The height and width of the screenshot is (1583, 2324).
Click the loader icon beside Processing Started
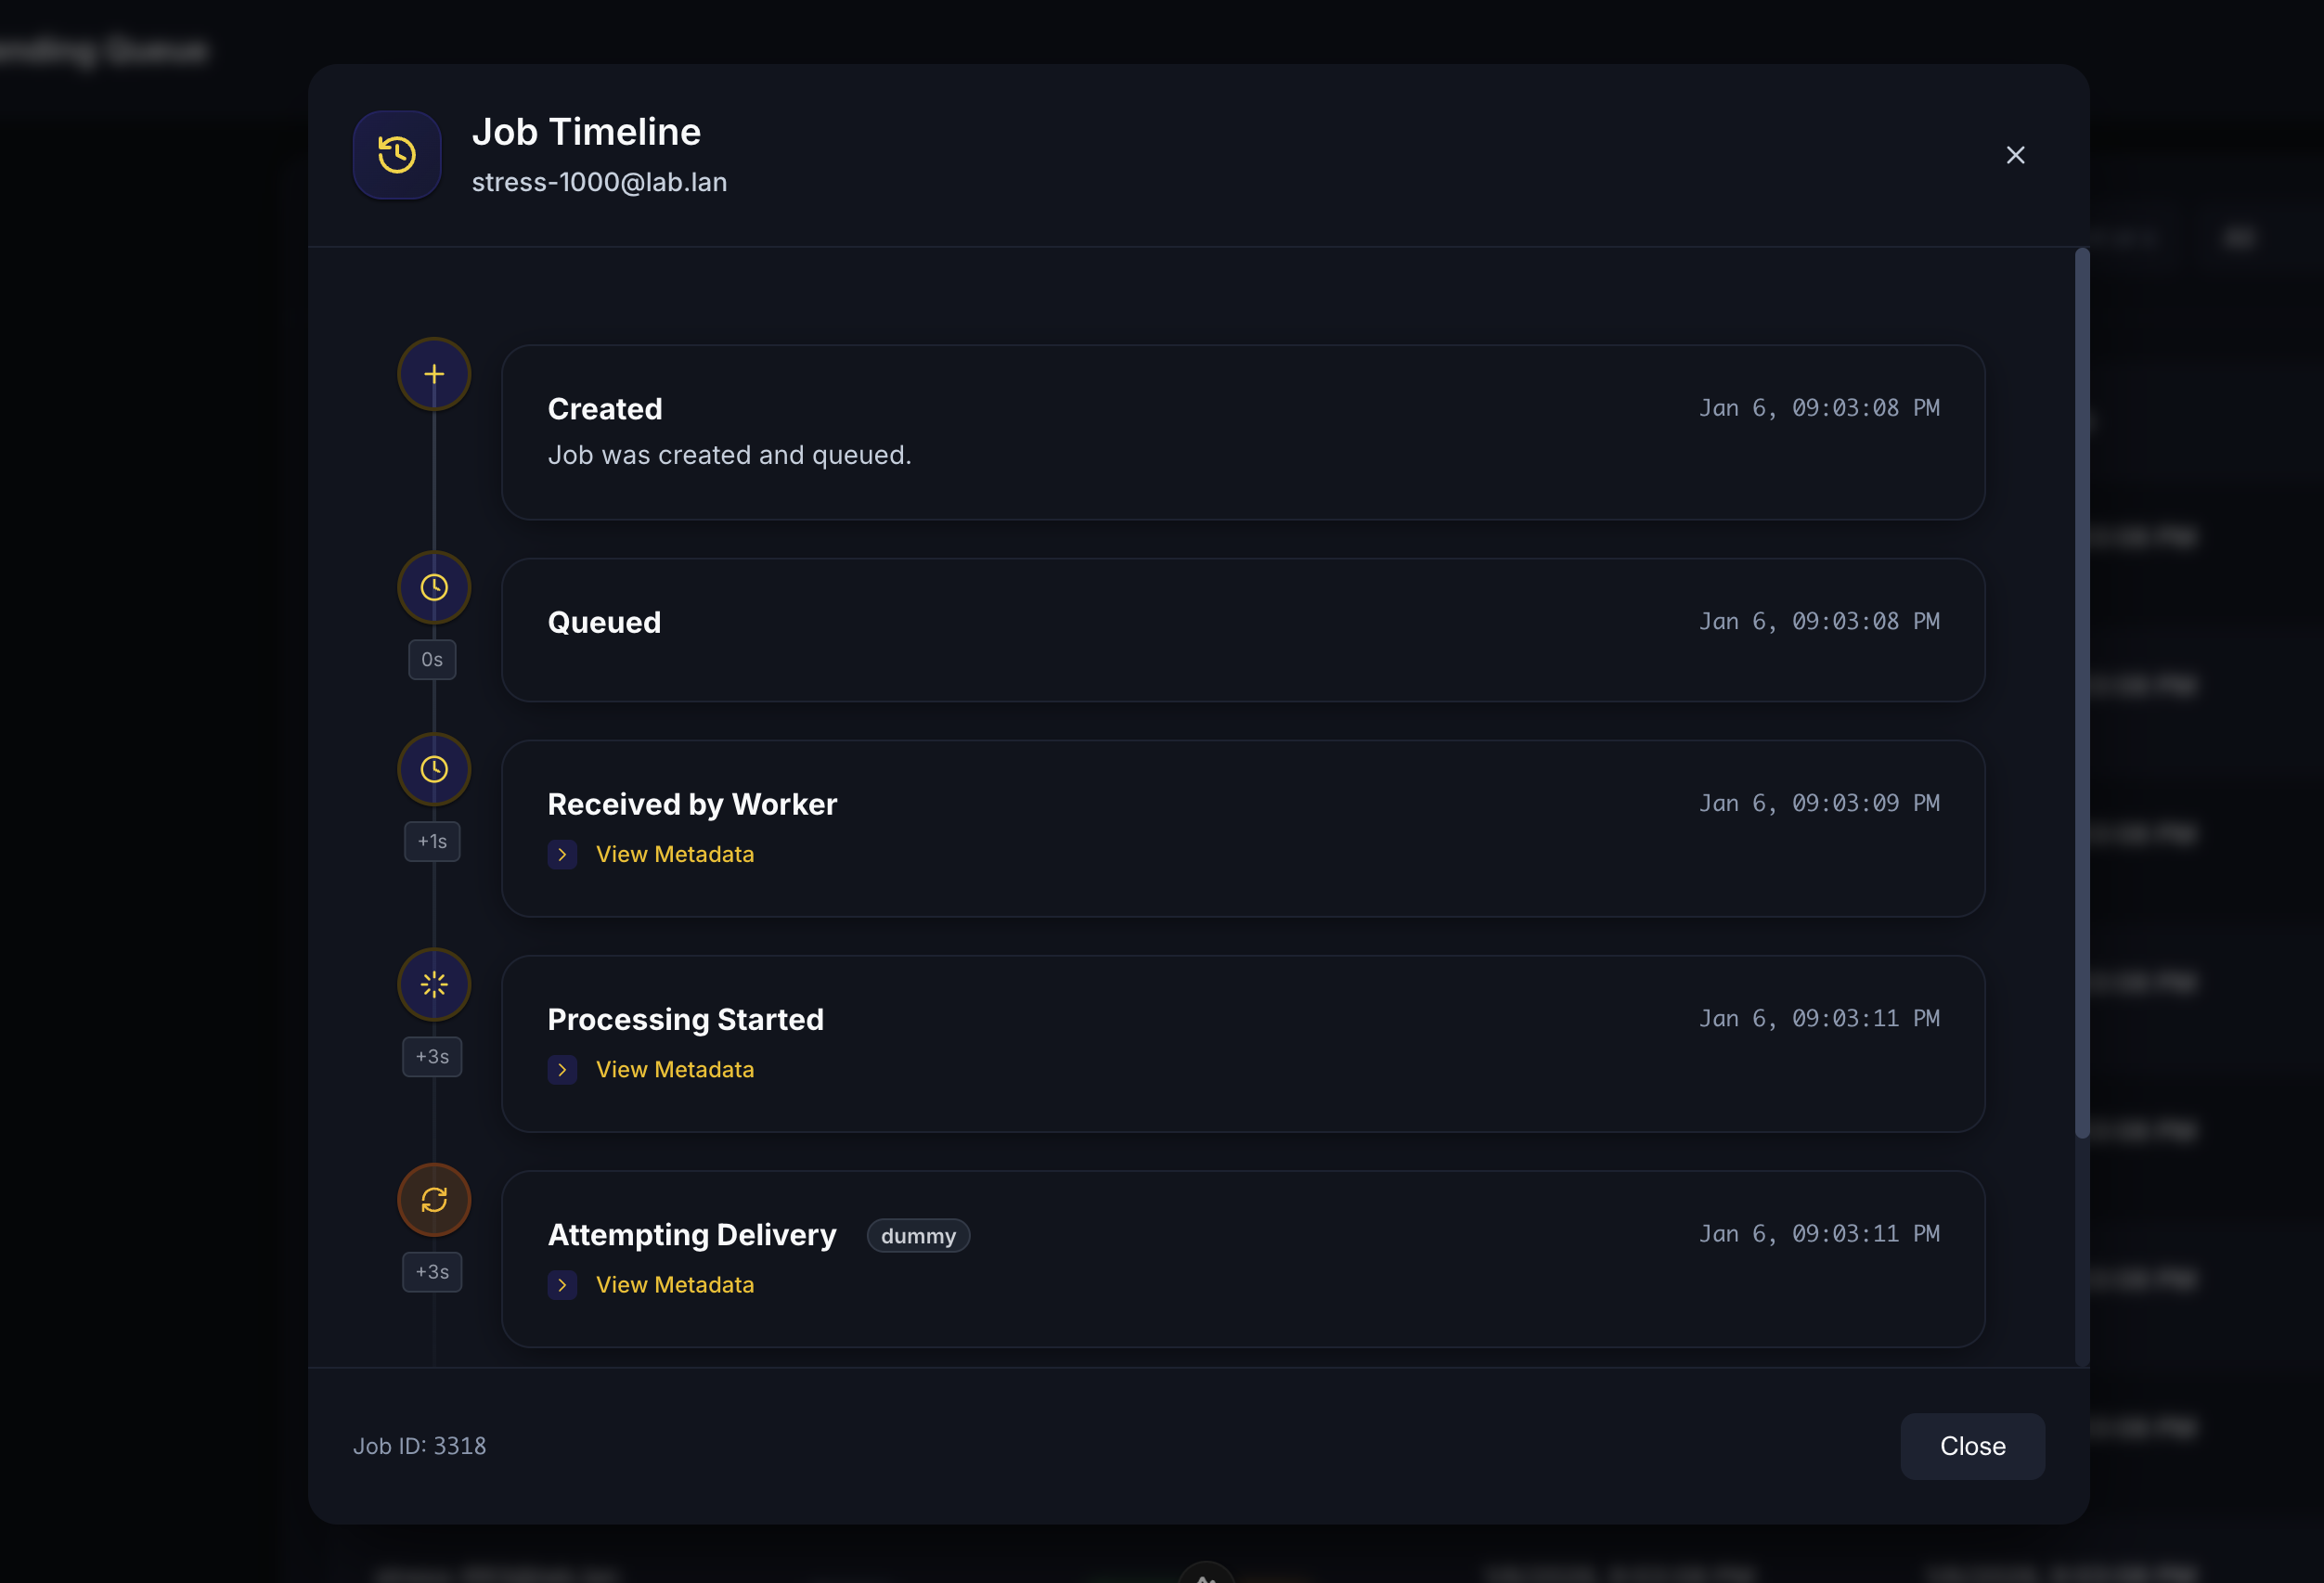pyautogui.click(x=434, y=984)
